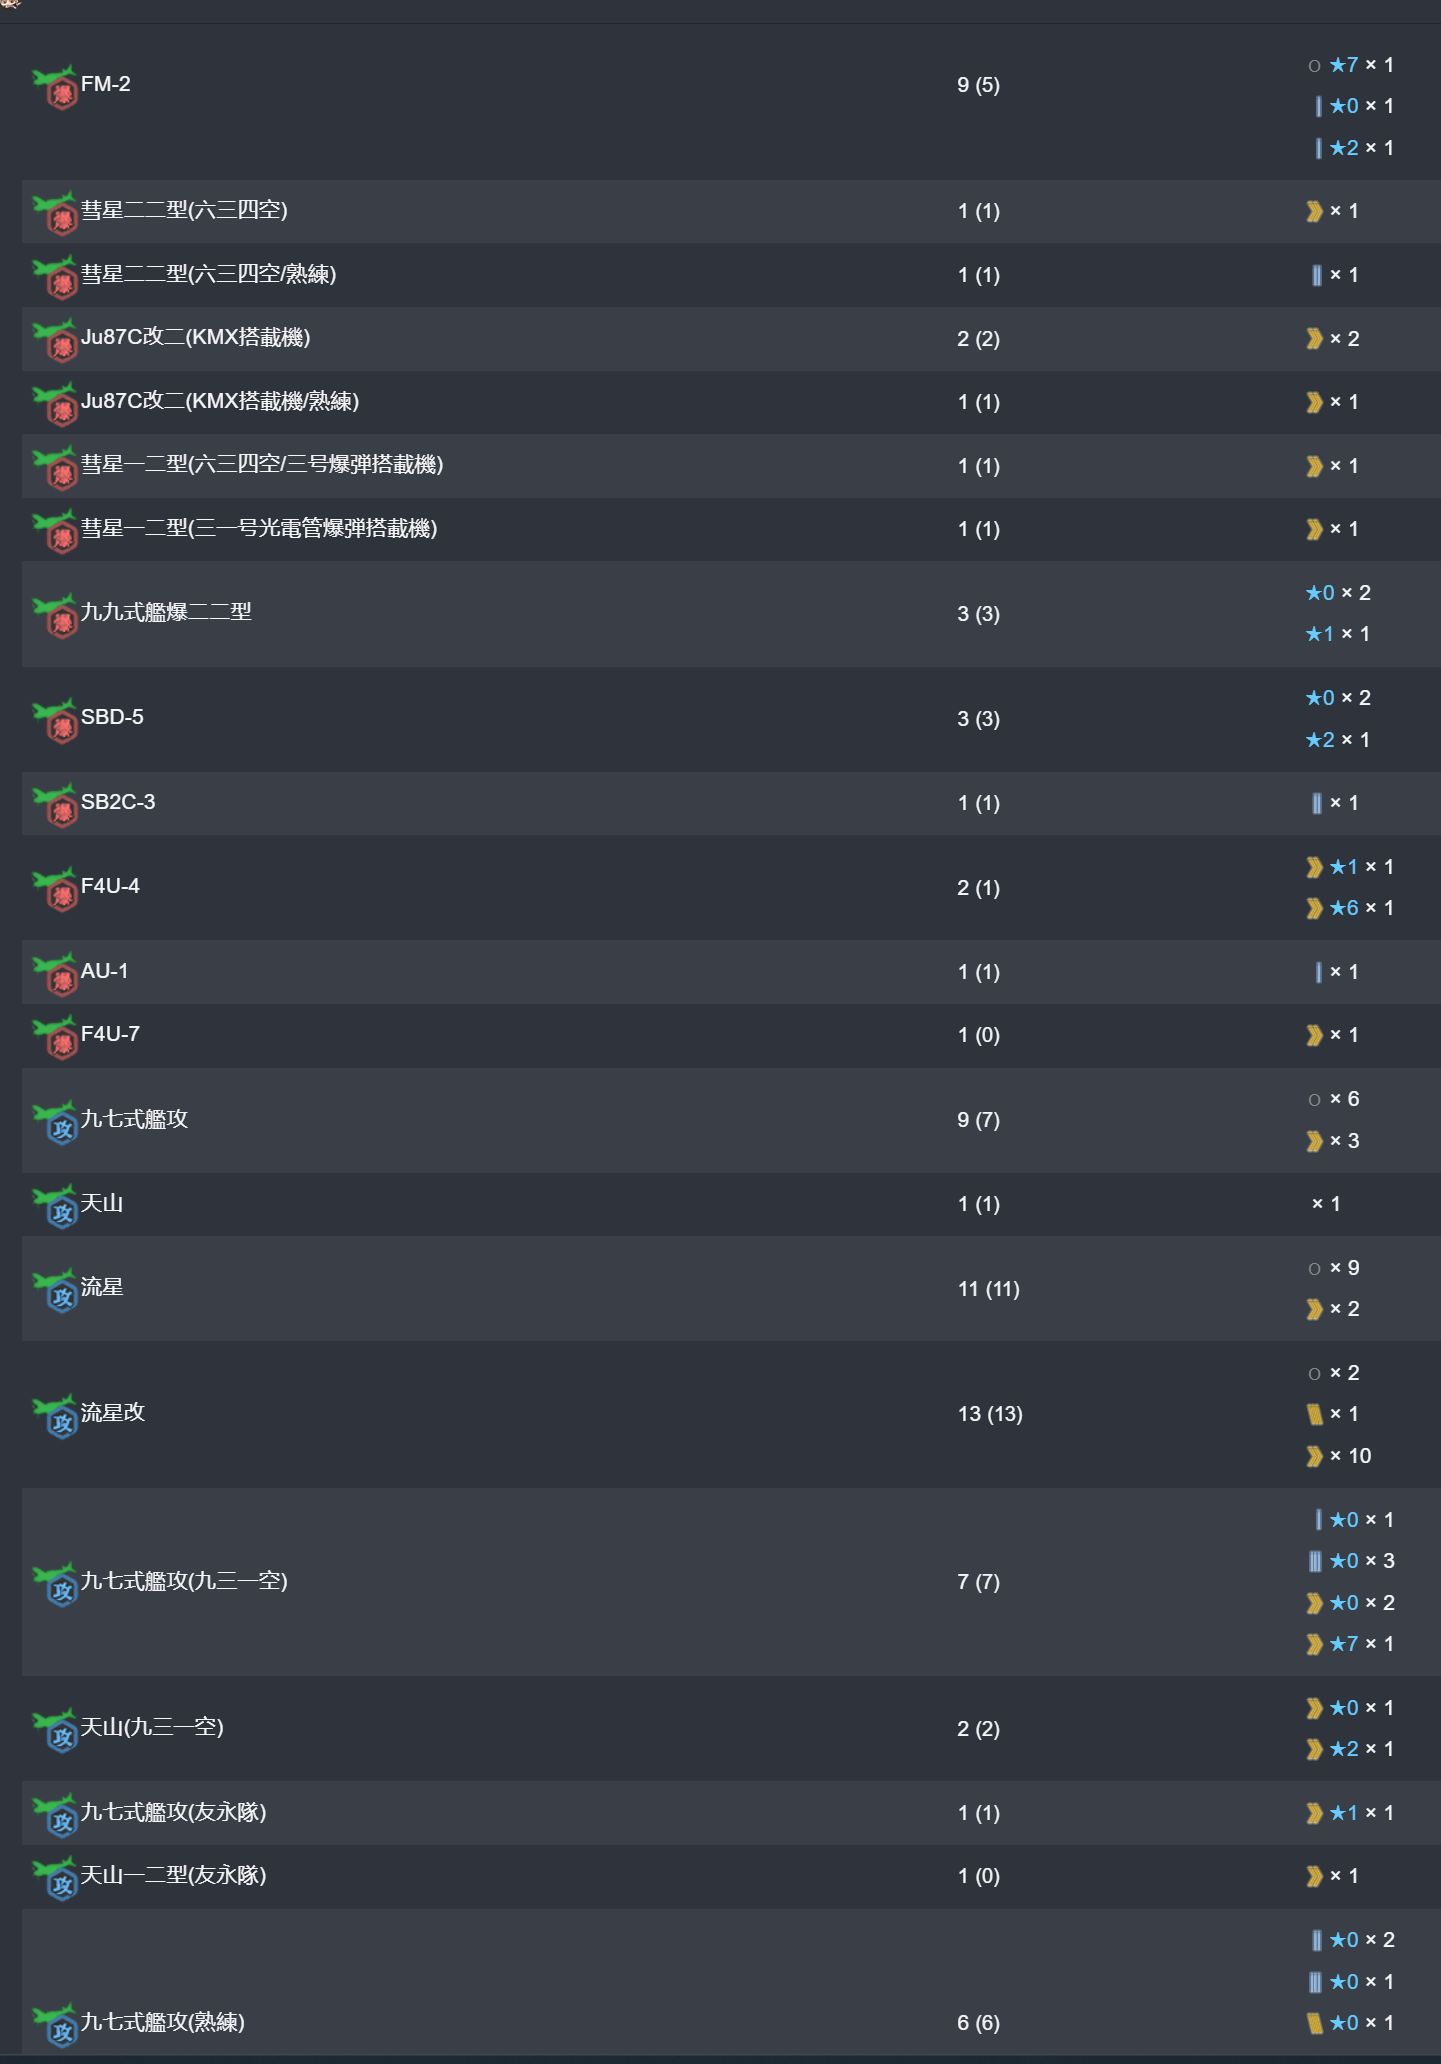
Task: Click the blue proficiency bars for SB2C-3
Action: (1316, 803)
